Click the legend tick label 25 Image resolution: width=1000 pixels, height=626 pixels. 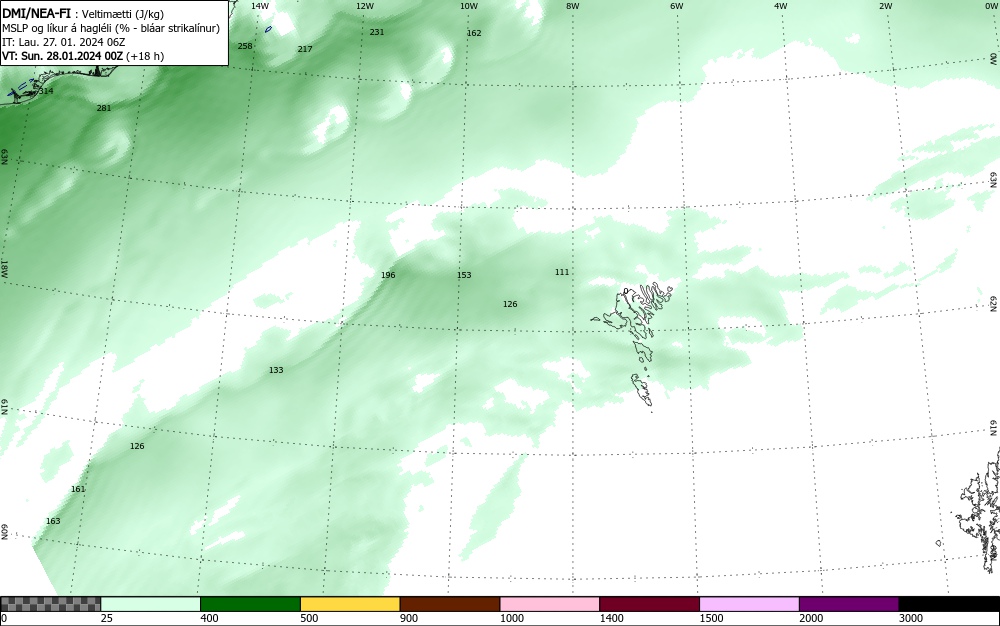click(107, 618)
